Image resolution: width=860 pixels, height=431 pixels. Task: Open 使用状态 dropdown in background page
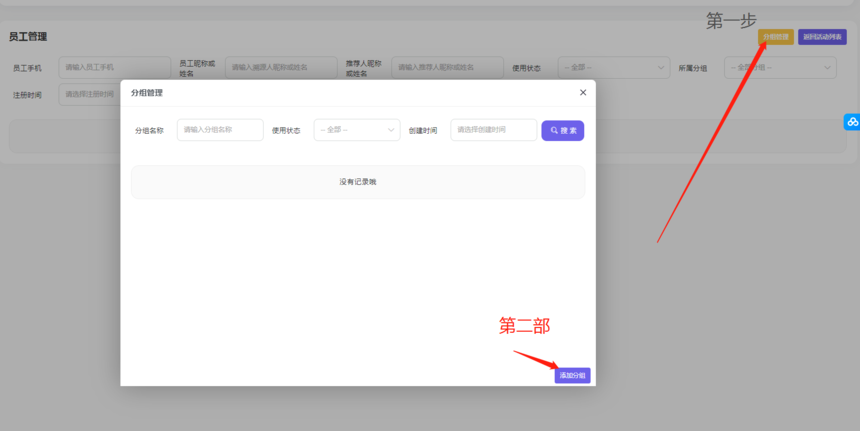point(614,67)
